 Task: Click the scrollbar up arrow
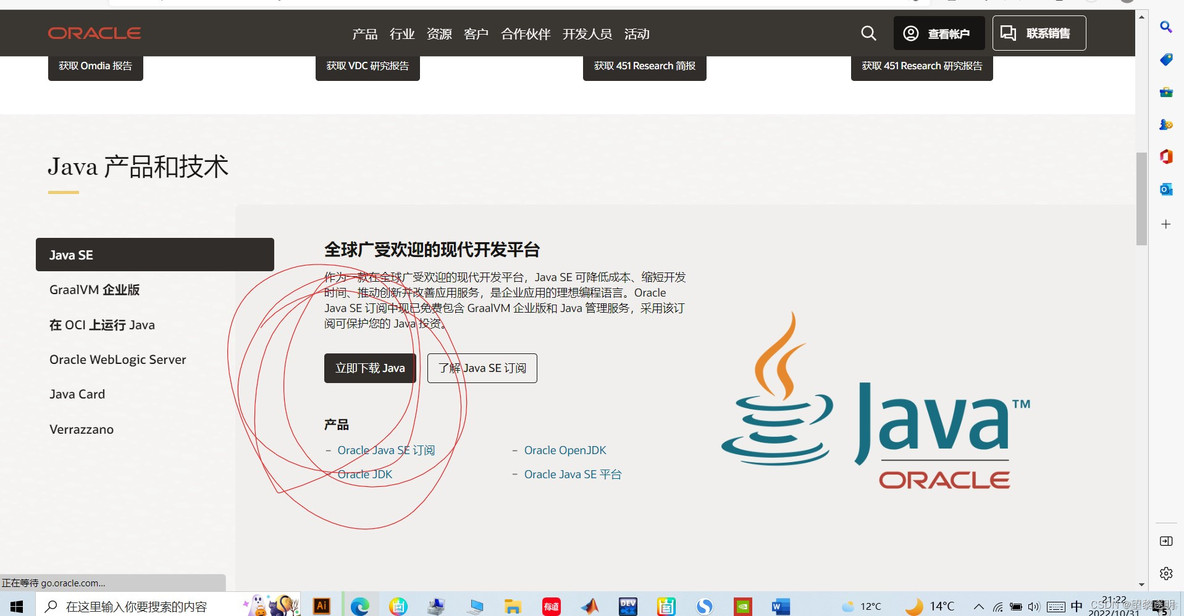coord(1141,16)
